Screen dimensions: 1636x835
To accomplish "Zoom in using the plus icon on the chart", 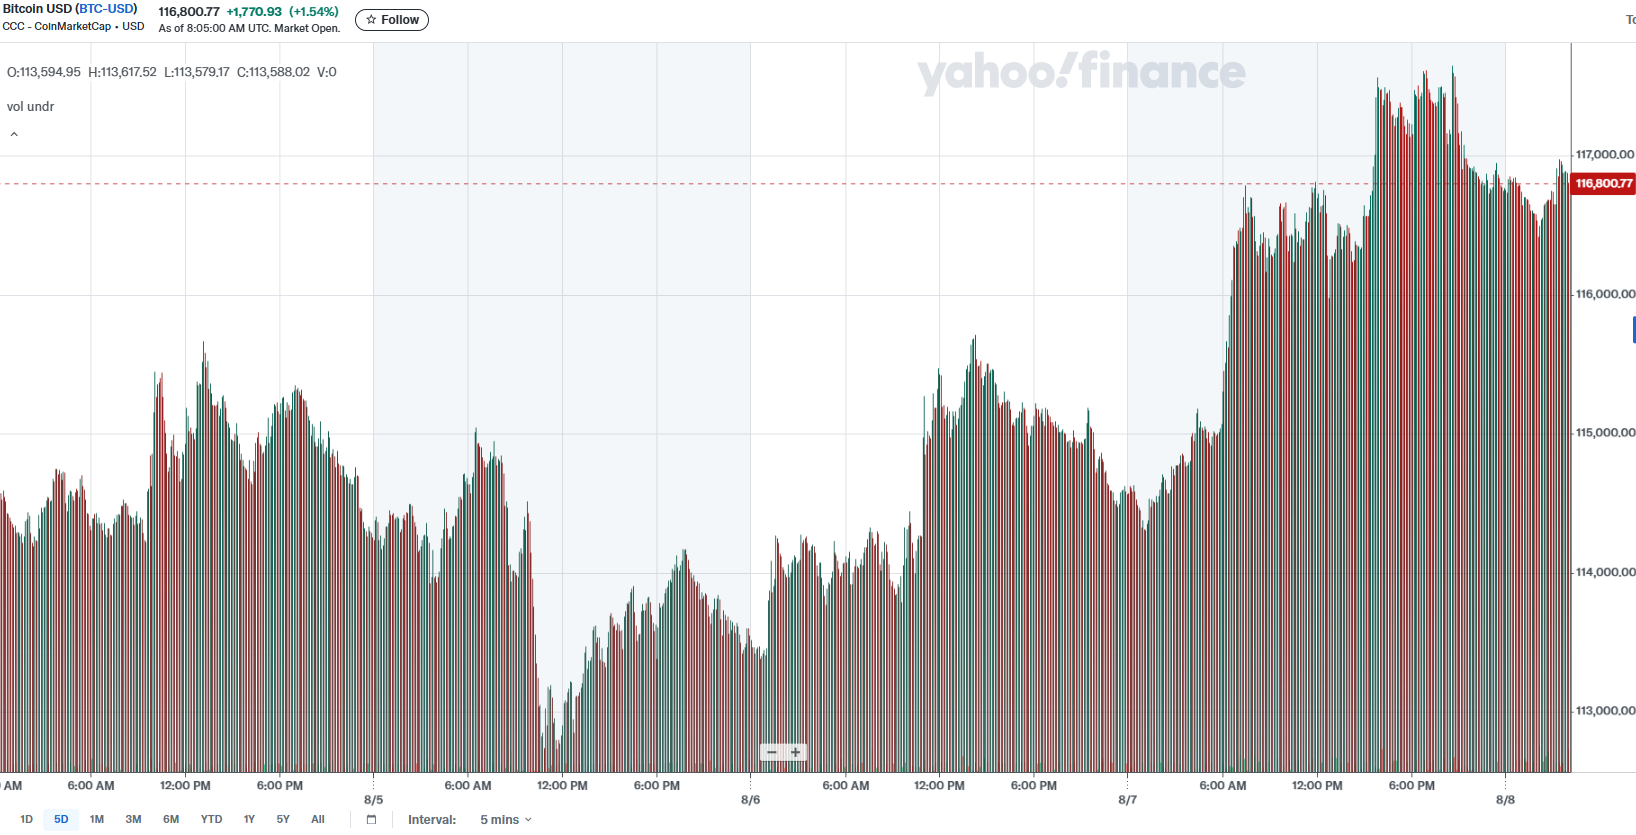I will pos(796,751).
